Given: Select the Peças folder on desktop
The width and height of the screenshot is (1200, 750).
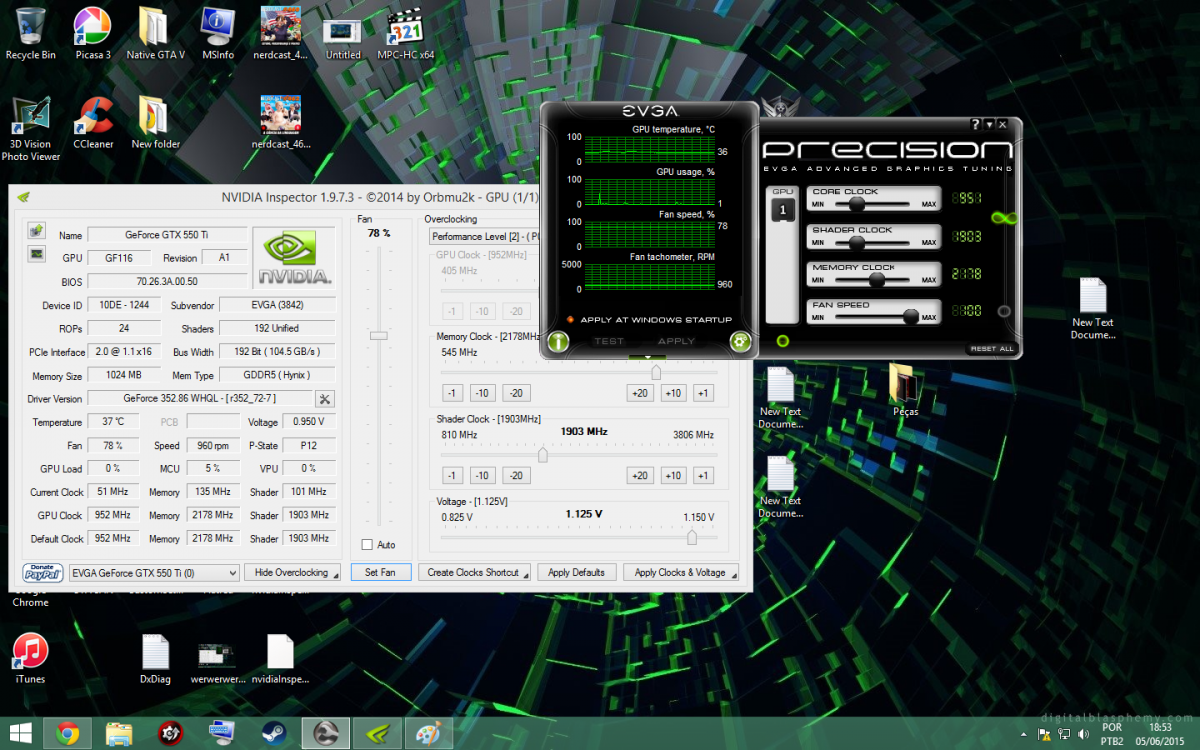Looking at the screenshot, I should [904, 391].
